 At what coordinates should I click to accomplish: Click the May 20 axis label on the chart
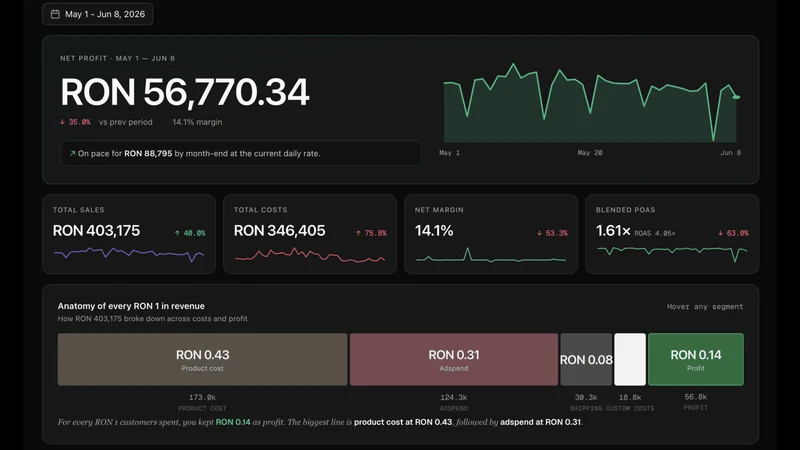tap(590, 153)
